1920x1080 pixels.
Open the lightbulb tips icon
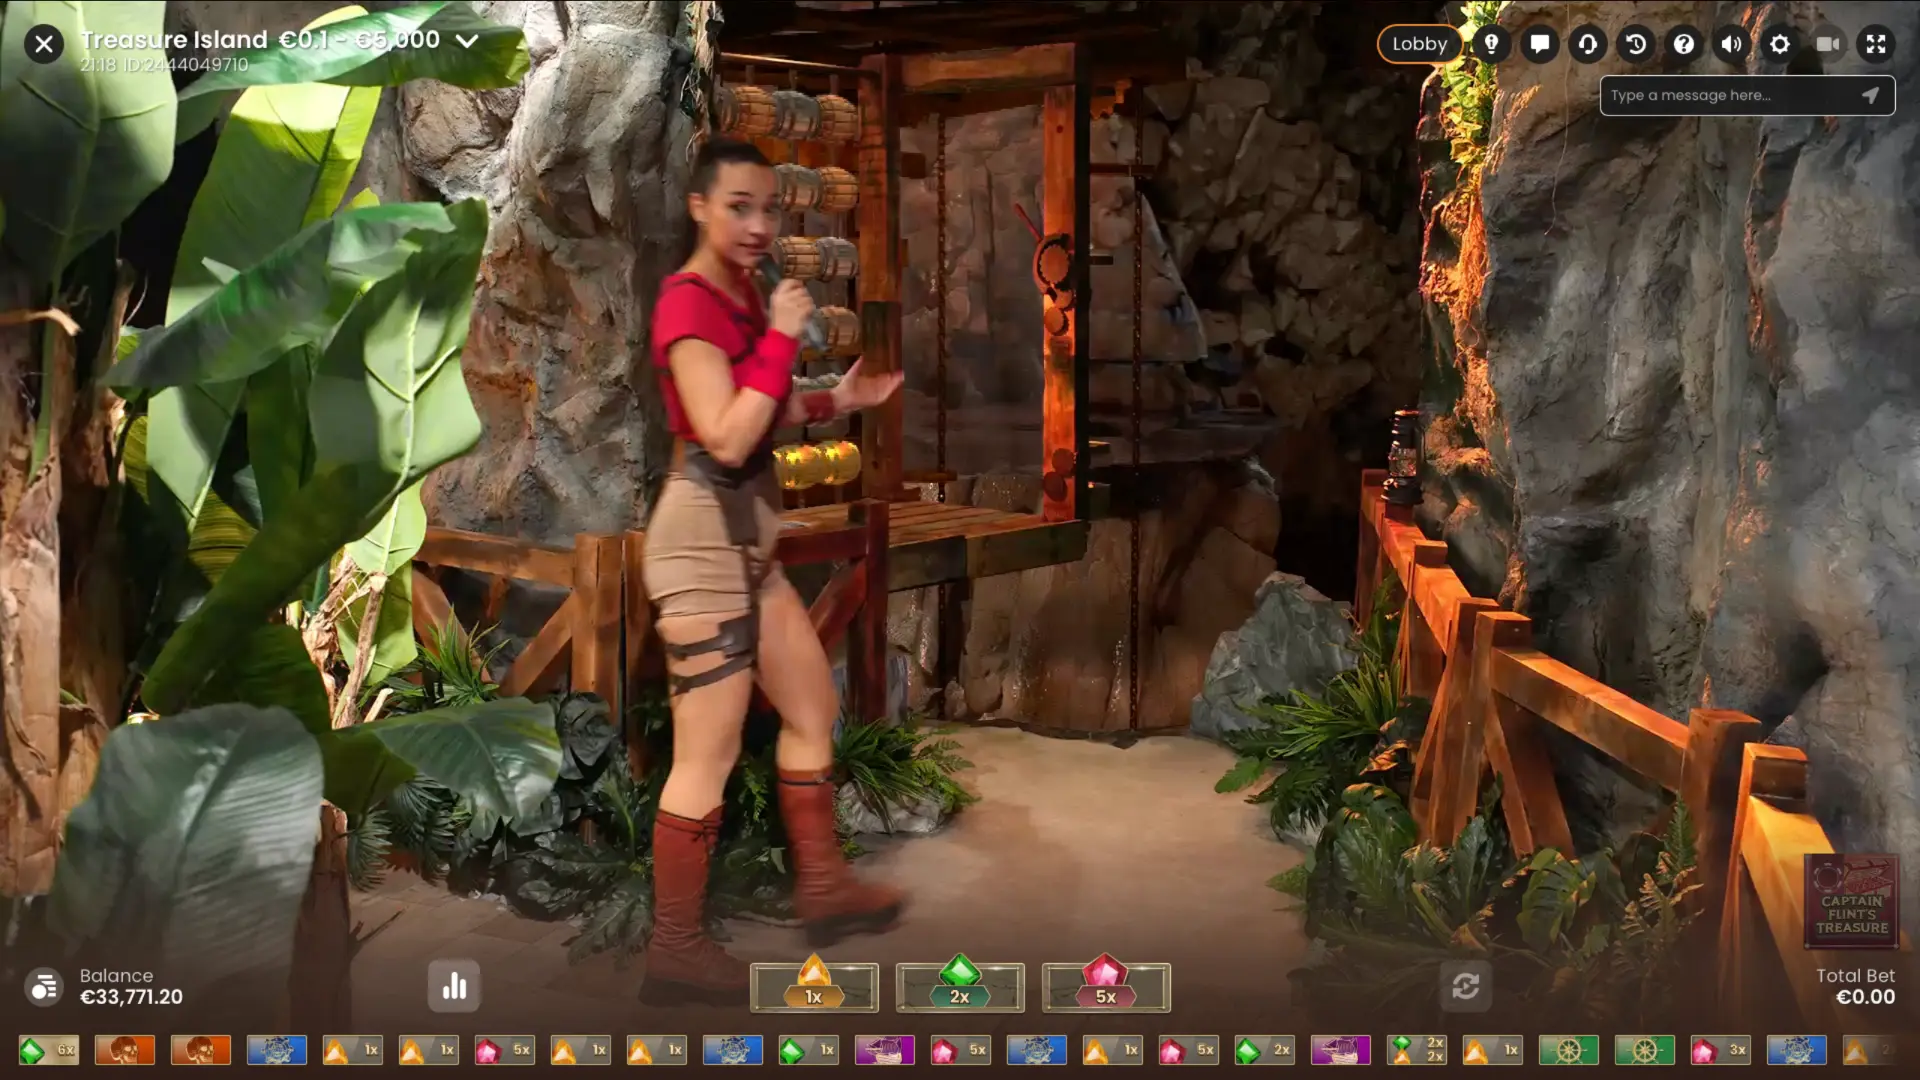pyautogui.click(x=1491, y=44)
